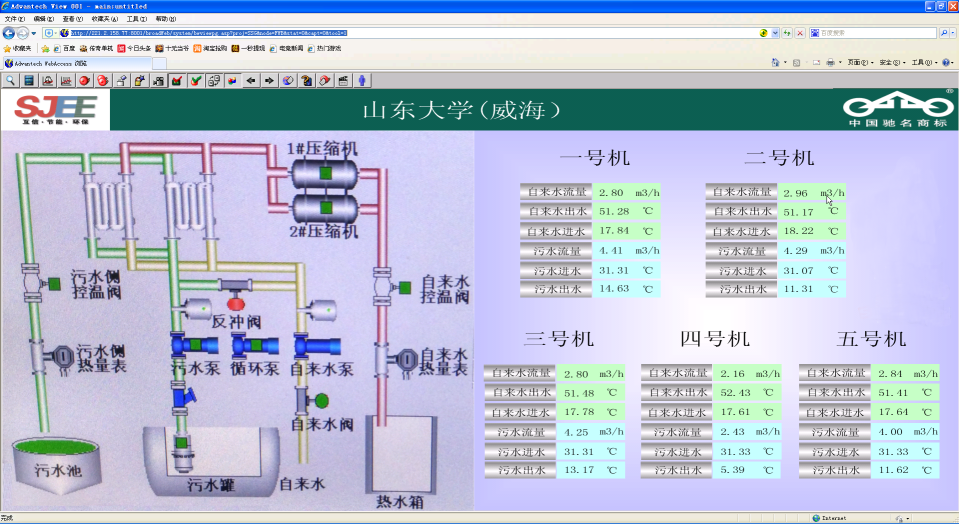Open the recent pages dropdown beside navigation buttons
Viewport: 959px width, 524px height.
click(x=34, y=33)
